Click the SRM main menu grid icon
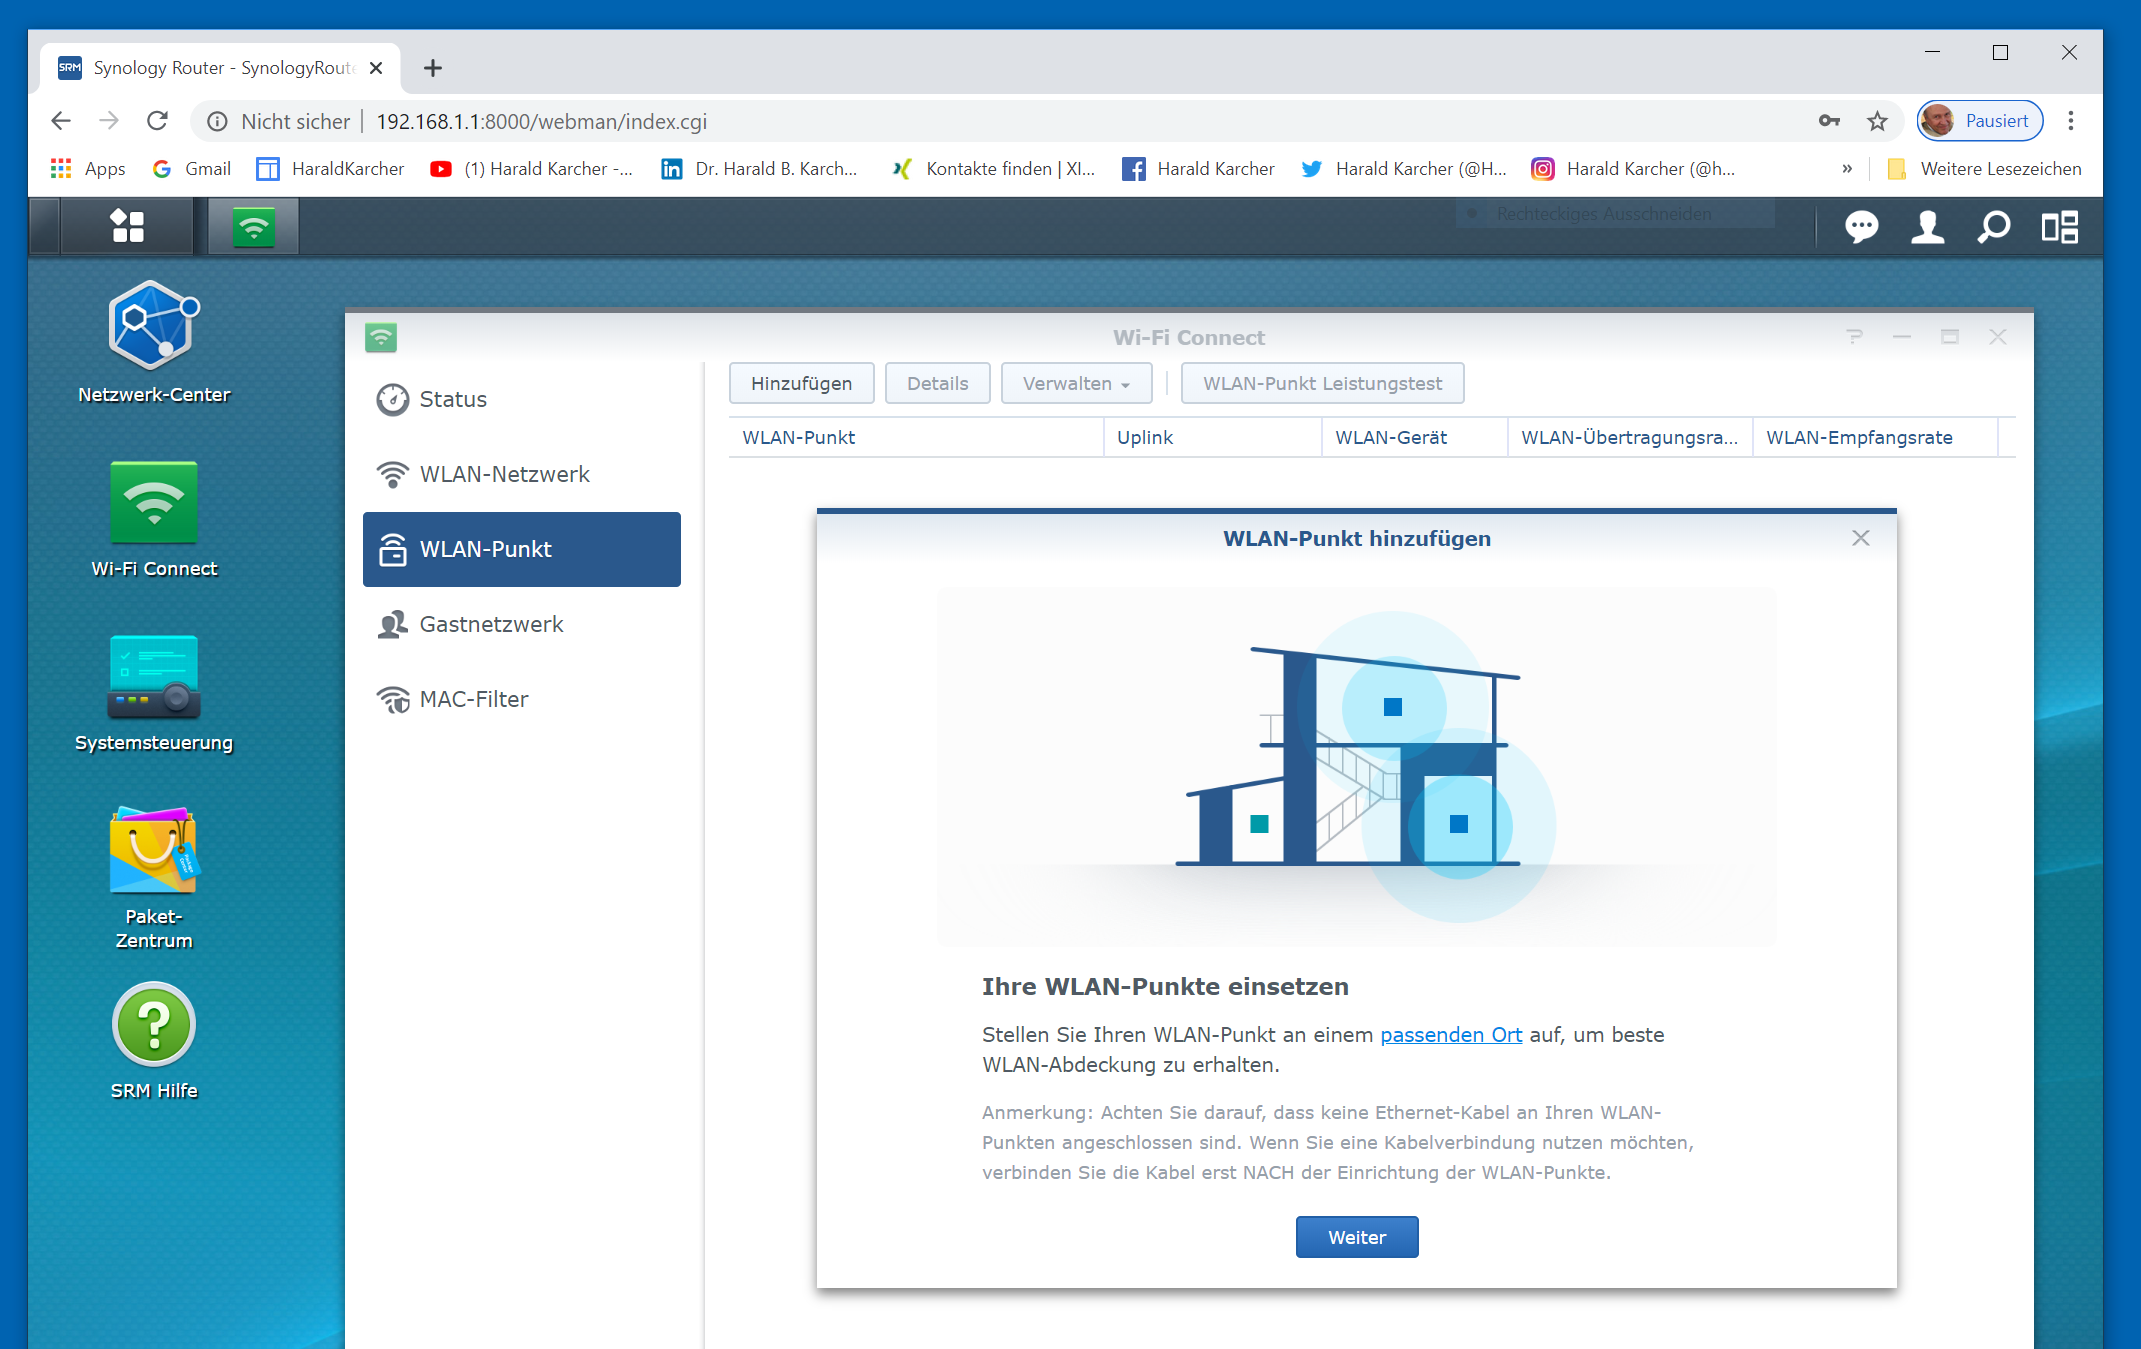The width and height of the screenshot is (2141, 1349). pos(127,226)
